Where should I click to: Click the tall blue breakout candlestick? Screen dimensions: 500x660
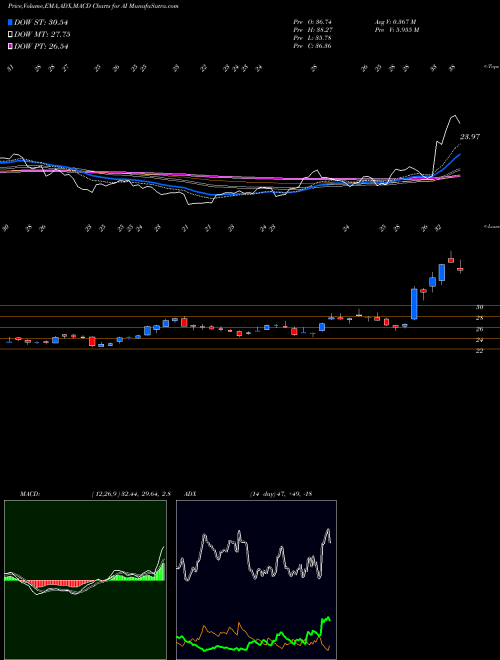pyautogui.click(x=414, y=303)
